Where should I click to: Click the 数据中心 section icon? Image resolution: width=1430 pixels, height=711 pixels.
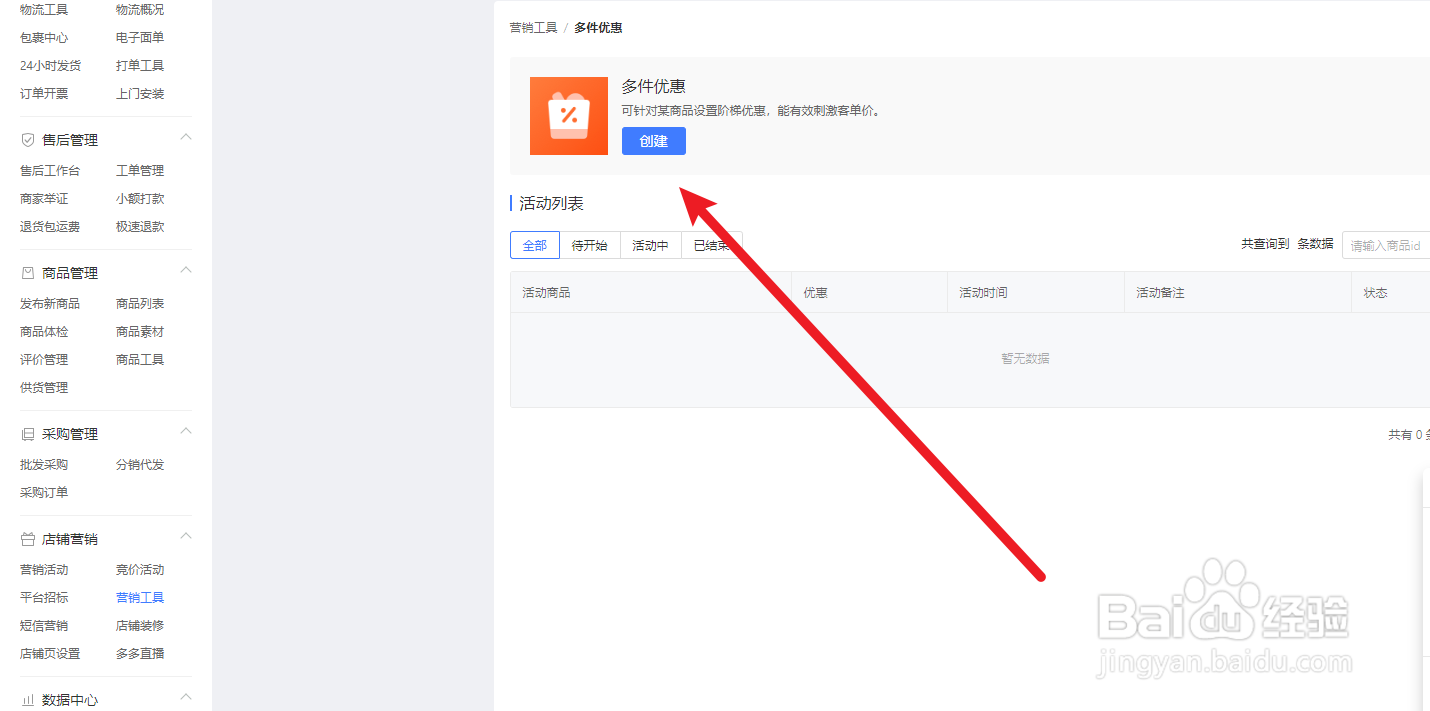pos(27,700)
